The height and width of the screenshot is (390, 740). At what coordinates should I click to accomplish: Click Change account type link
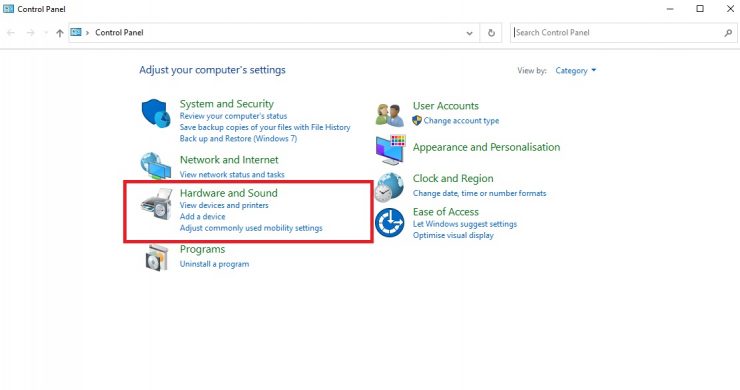[461, 120]
